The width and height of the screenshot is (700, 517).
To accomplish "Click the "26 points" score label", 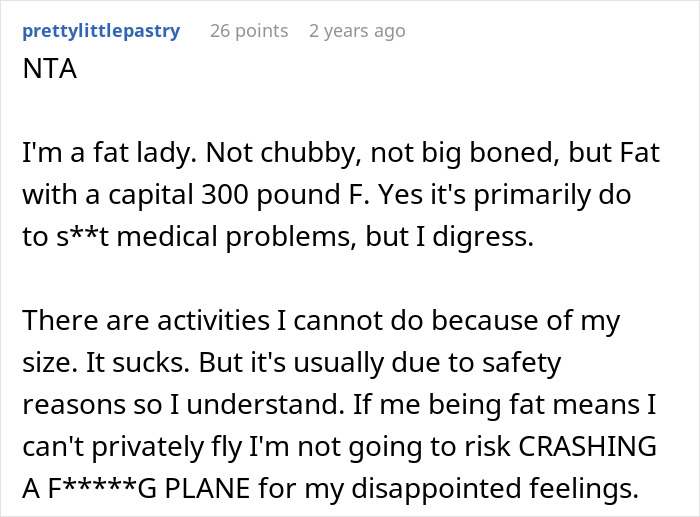I will [249, 31].
